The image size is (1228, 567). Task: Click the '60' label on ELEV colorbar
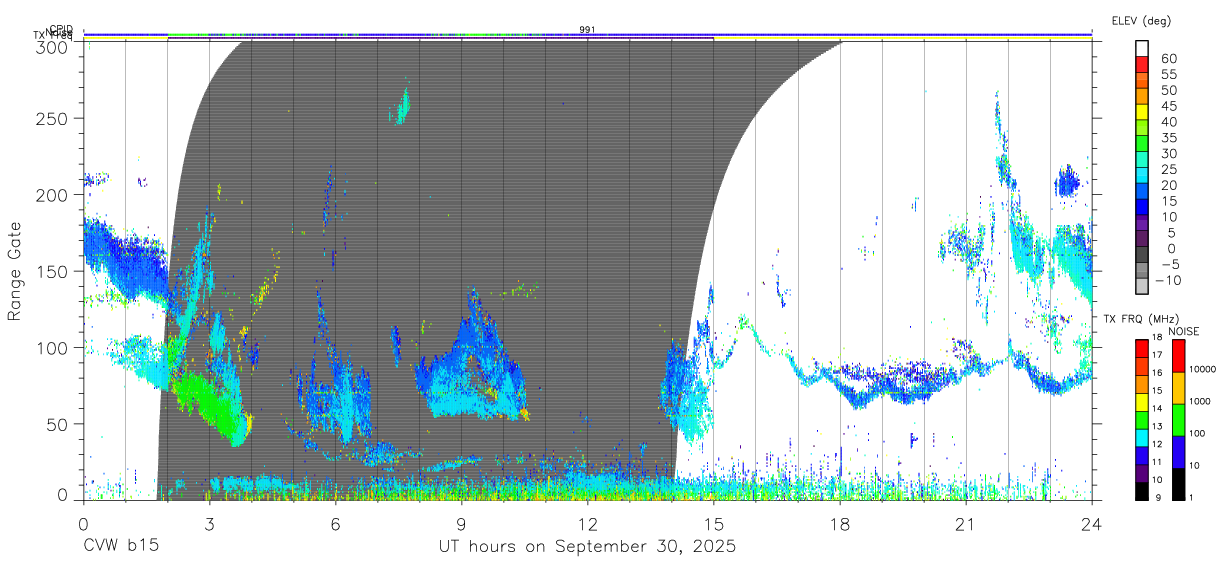pos(1169,58)
